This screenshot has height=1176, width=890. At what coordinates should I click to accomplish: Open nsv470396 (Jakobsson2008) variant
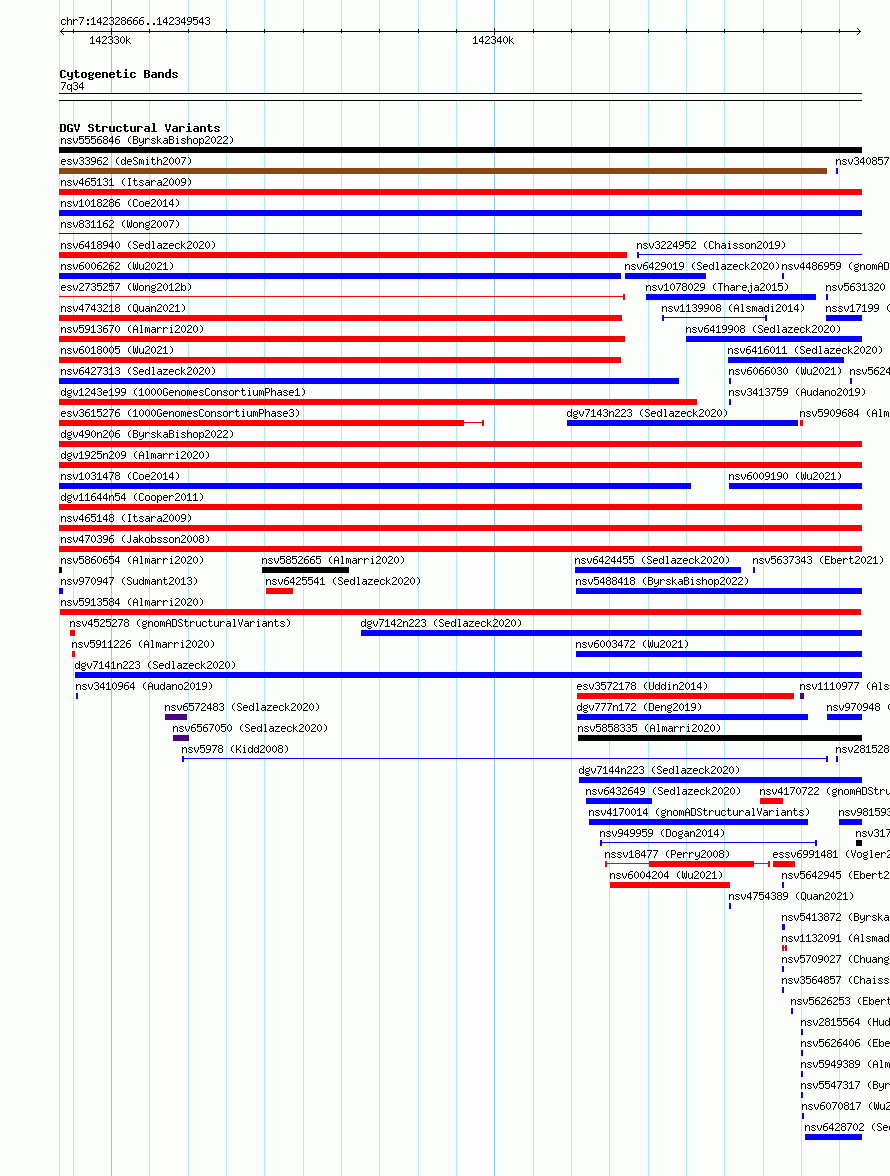(135, 539)
